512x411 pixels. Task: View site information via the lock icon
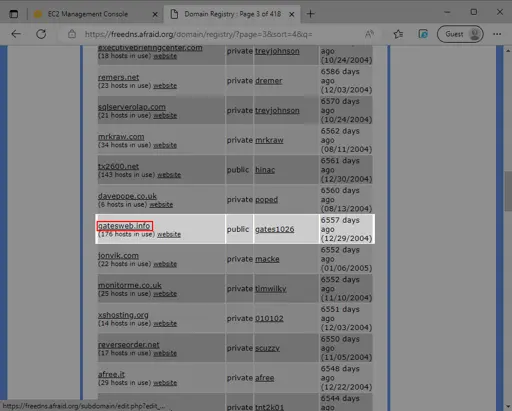pyautogui.click(x=72, y=34)
